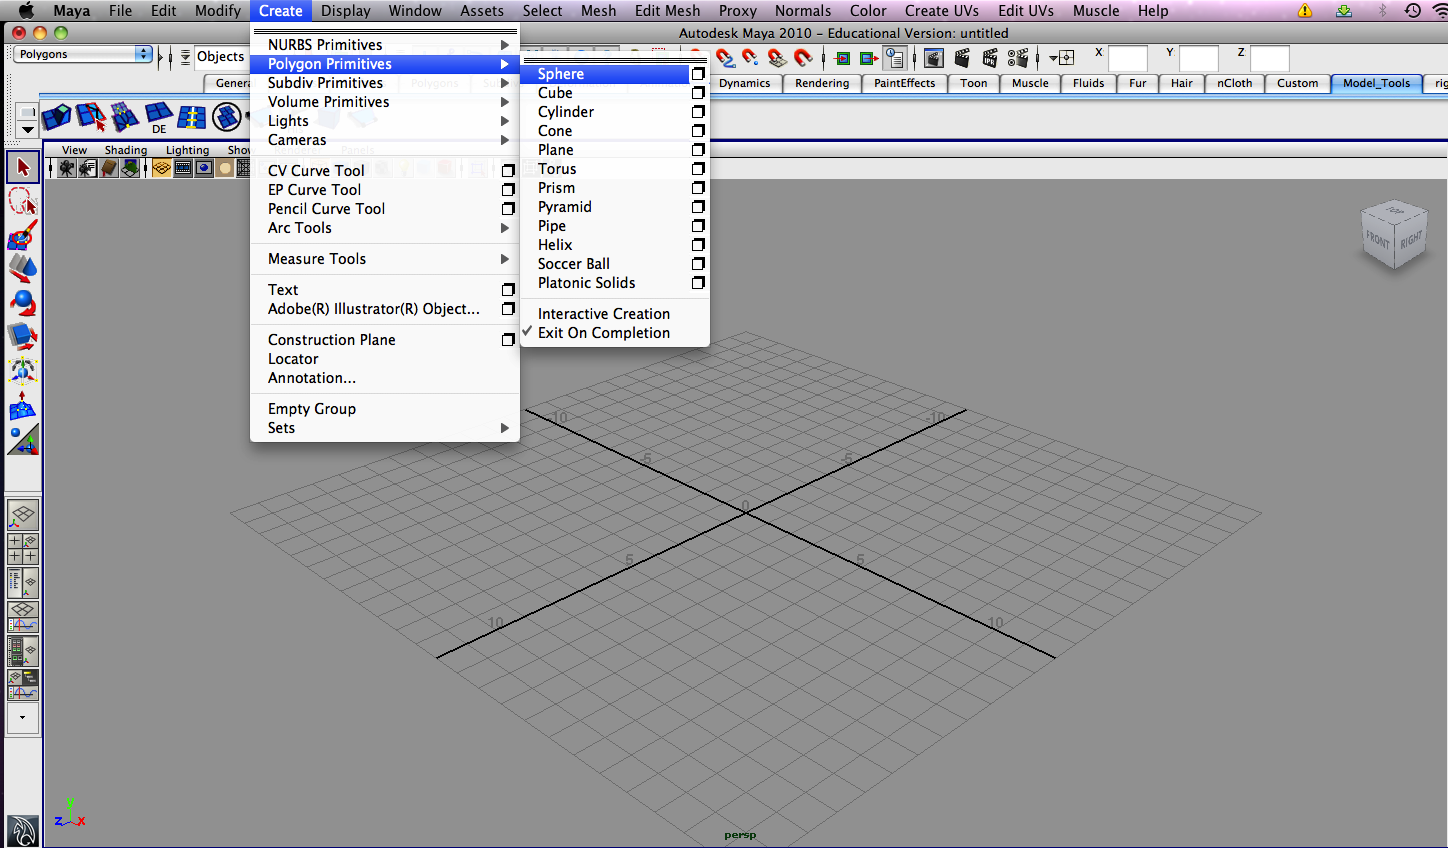Image resolution: width=1448 pixels, height=848 pixels.
Task: Activate the Paint Selection tool
Action: pyautogui.click(x=22, y=237)
